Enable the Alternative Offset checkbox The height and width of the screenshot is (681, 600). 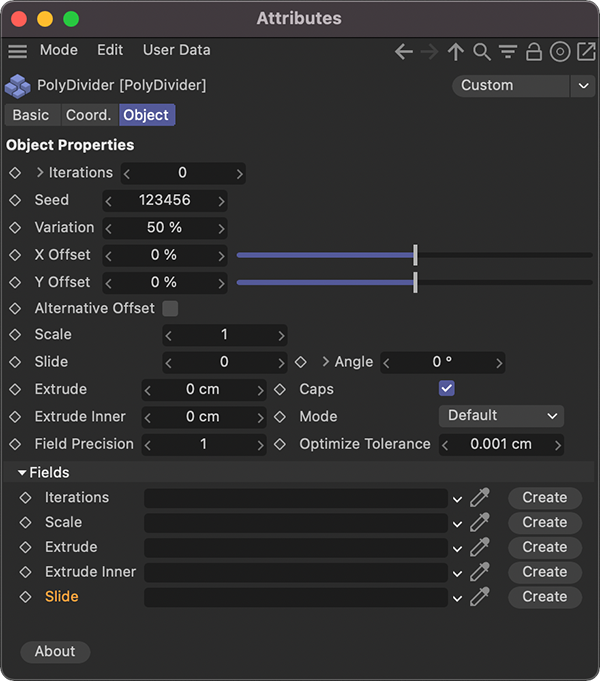170,308
